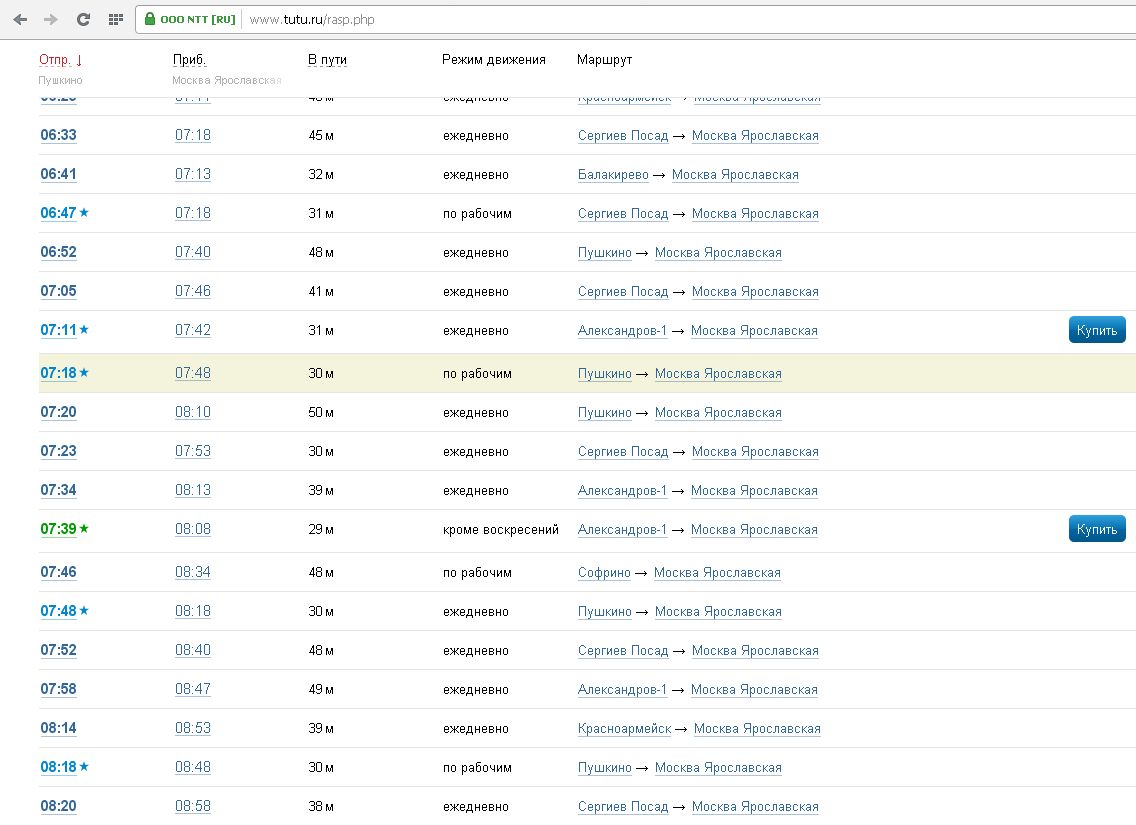The height and width of the screenshot is (825, 1136).
Task: Open the 06:33 departure time link
Action: coord(59,135)
